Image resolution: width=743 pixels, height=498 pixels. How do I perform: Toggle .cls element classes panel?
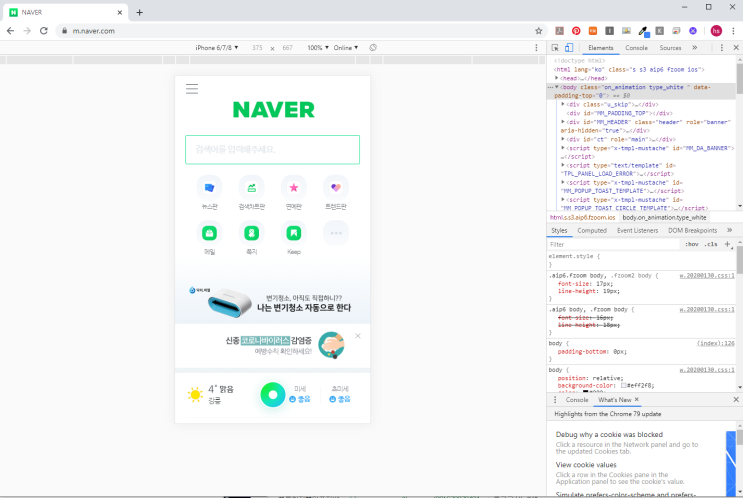[x=711, y=244]
